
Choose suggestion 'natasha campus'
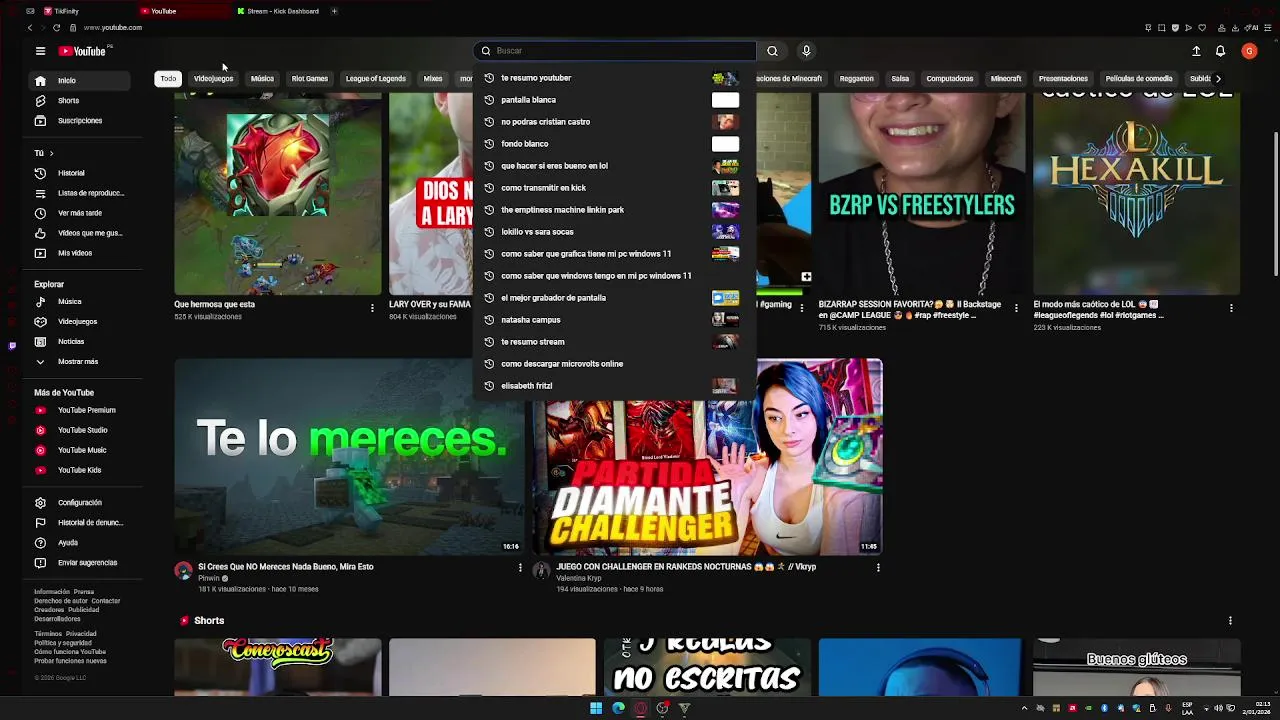(x=614, y=320)
